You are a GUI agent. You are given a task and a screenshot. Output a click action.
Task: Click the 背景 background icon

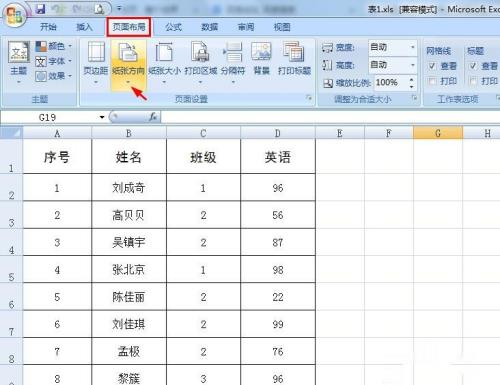click(261, 52)
